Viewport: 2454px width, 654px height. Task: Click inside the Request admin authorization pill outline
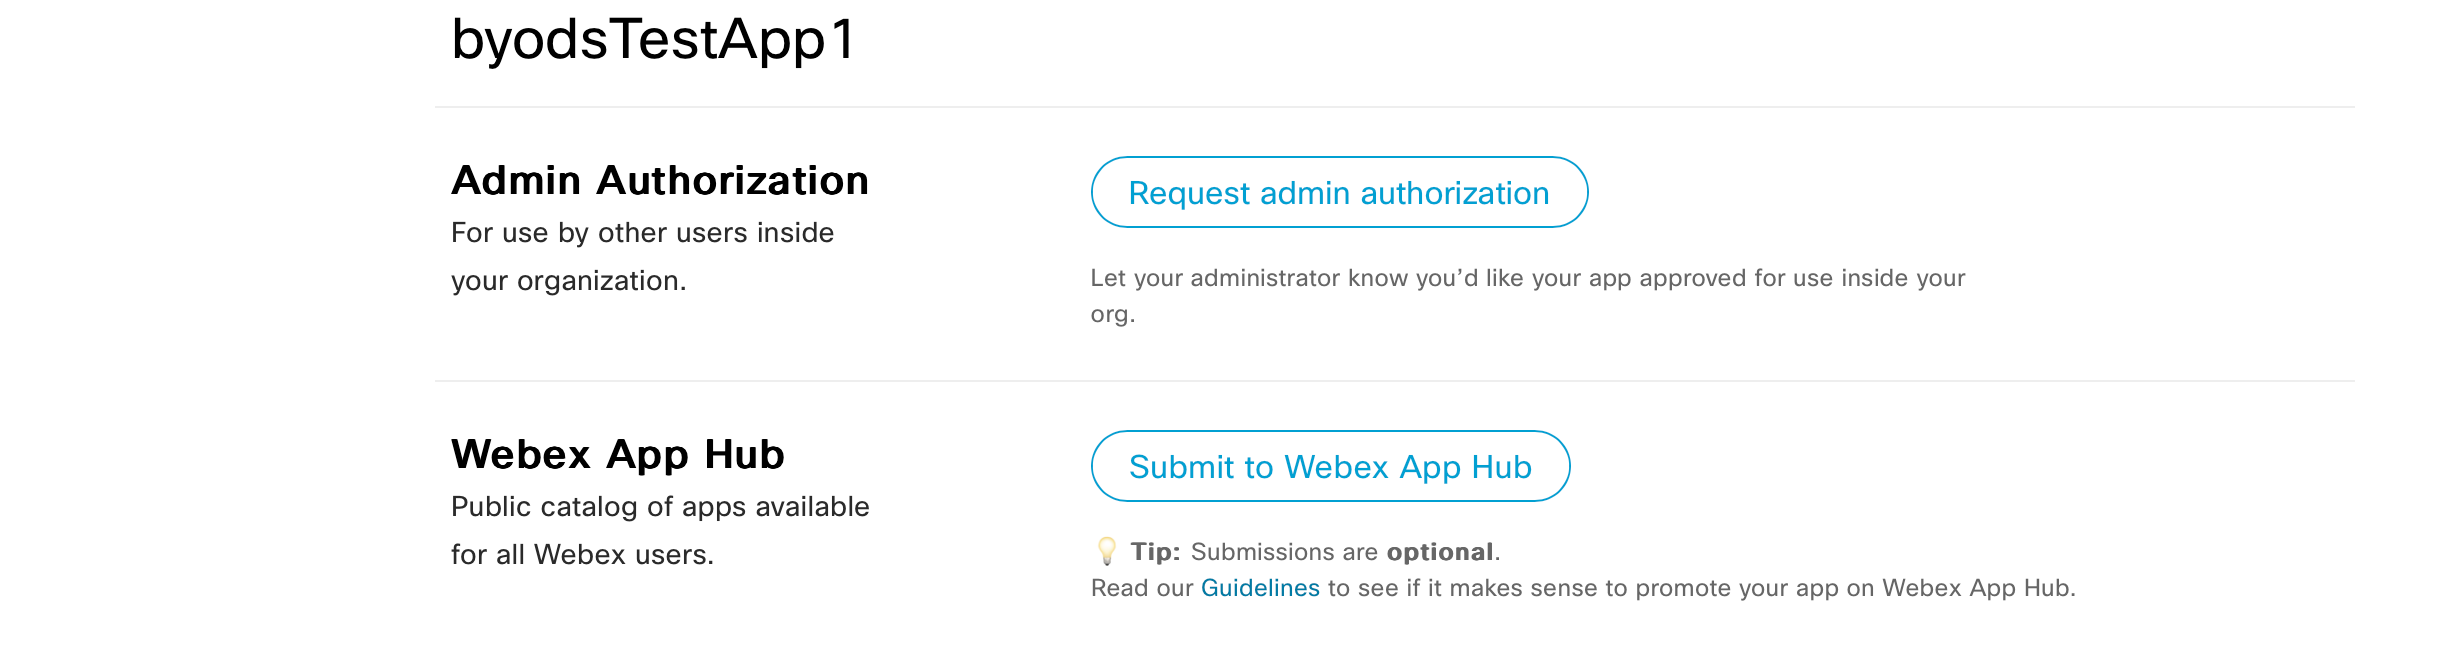tap(1337, 193)
